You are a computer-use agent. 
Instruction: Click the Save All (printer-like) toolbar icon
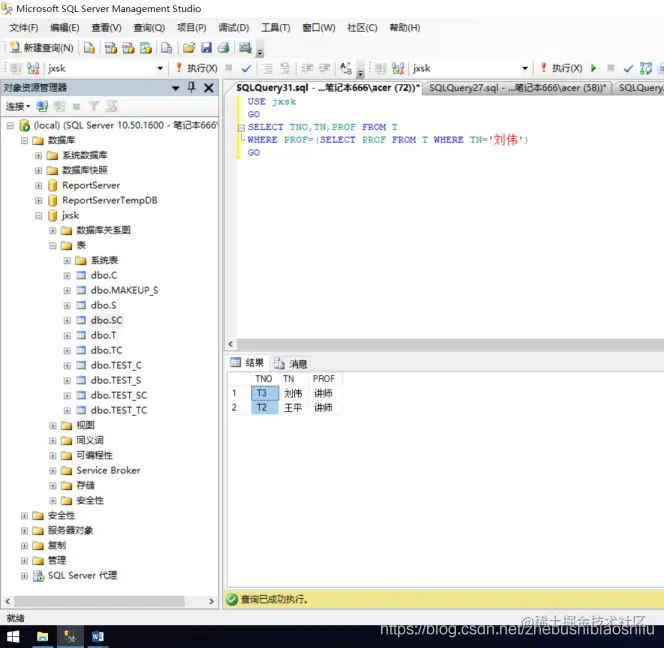click(x=223, y=48)
